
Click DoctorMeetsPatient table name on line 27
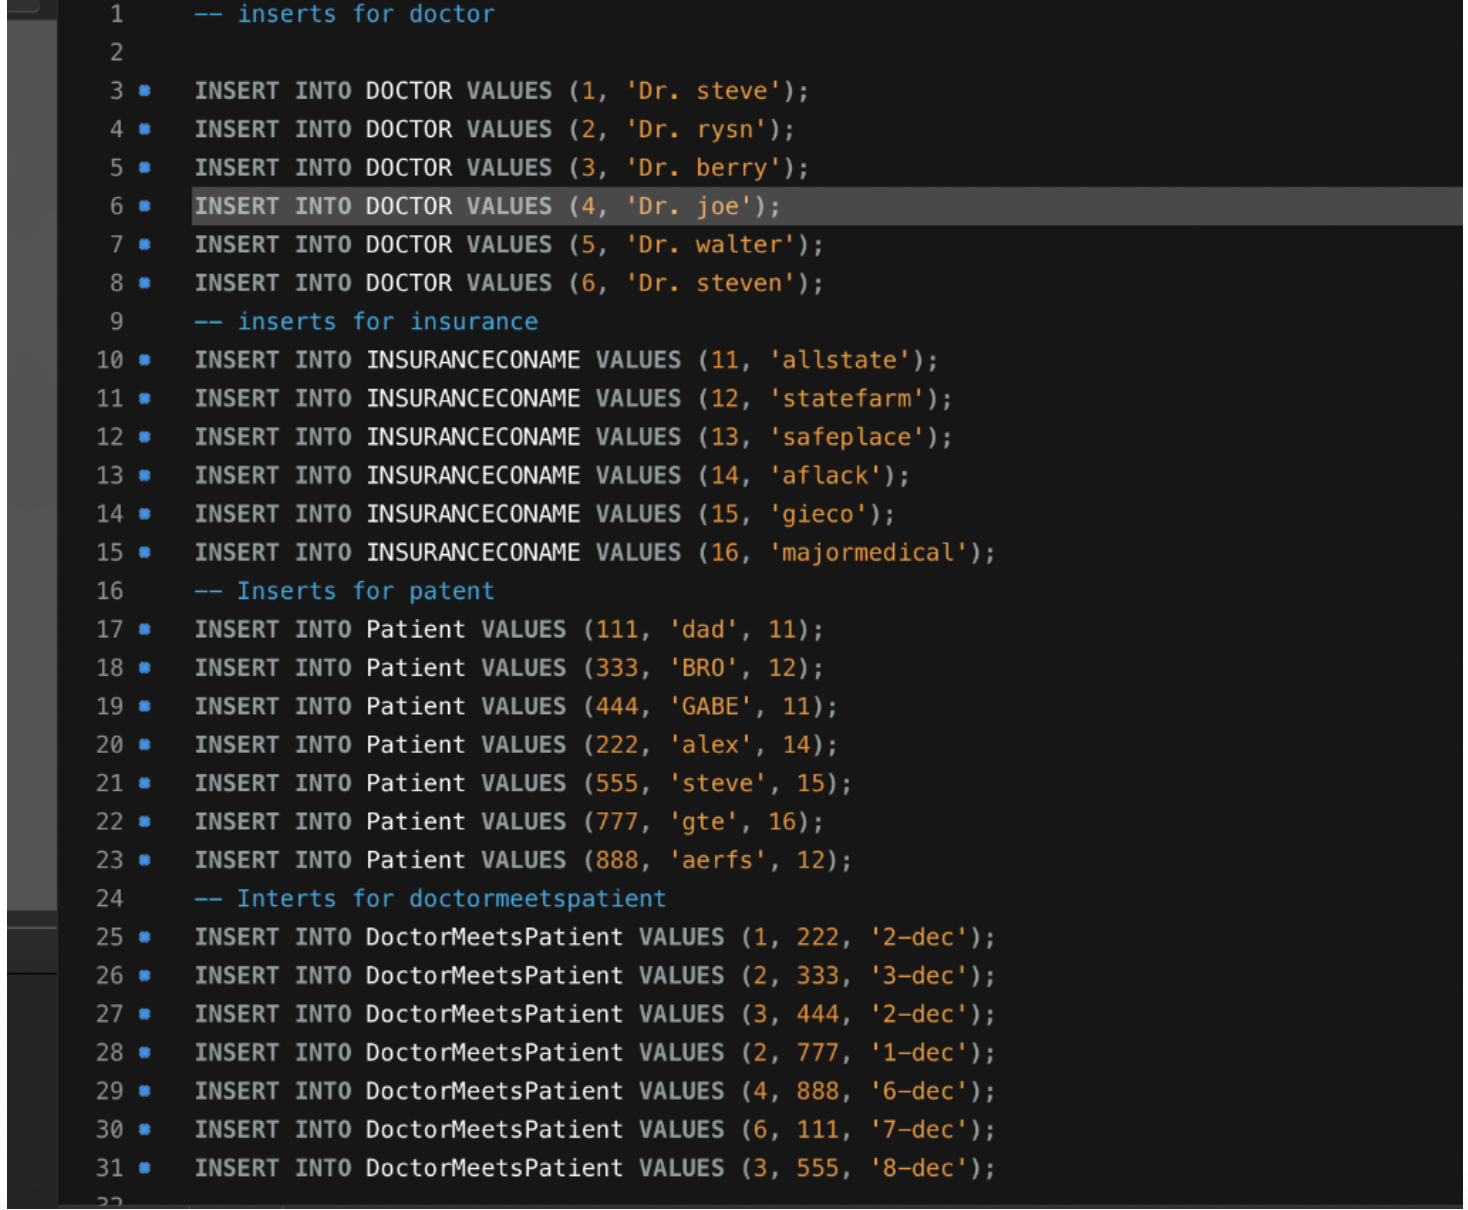[x=495, y=1014]
